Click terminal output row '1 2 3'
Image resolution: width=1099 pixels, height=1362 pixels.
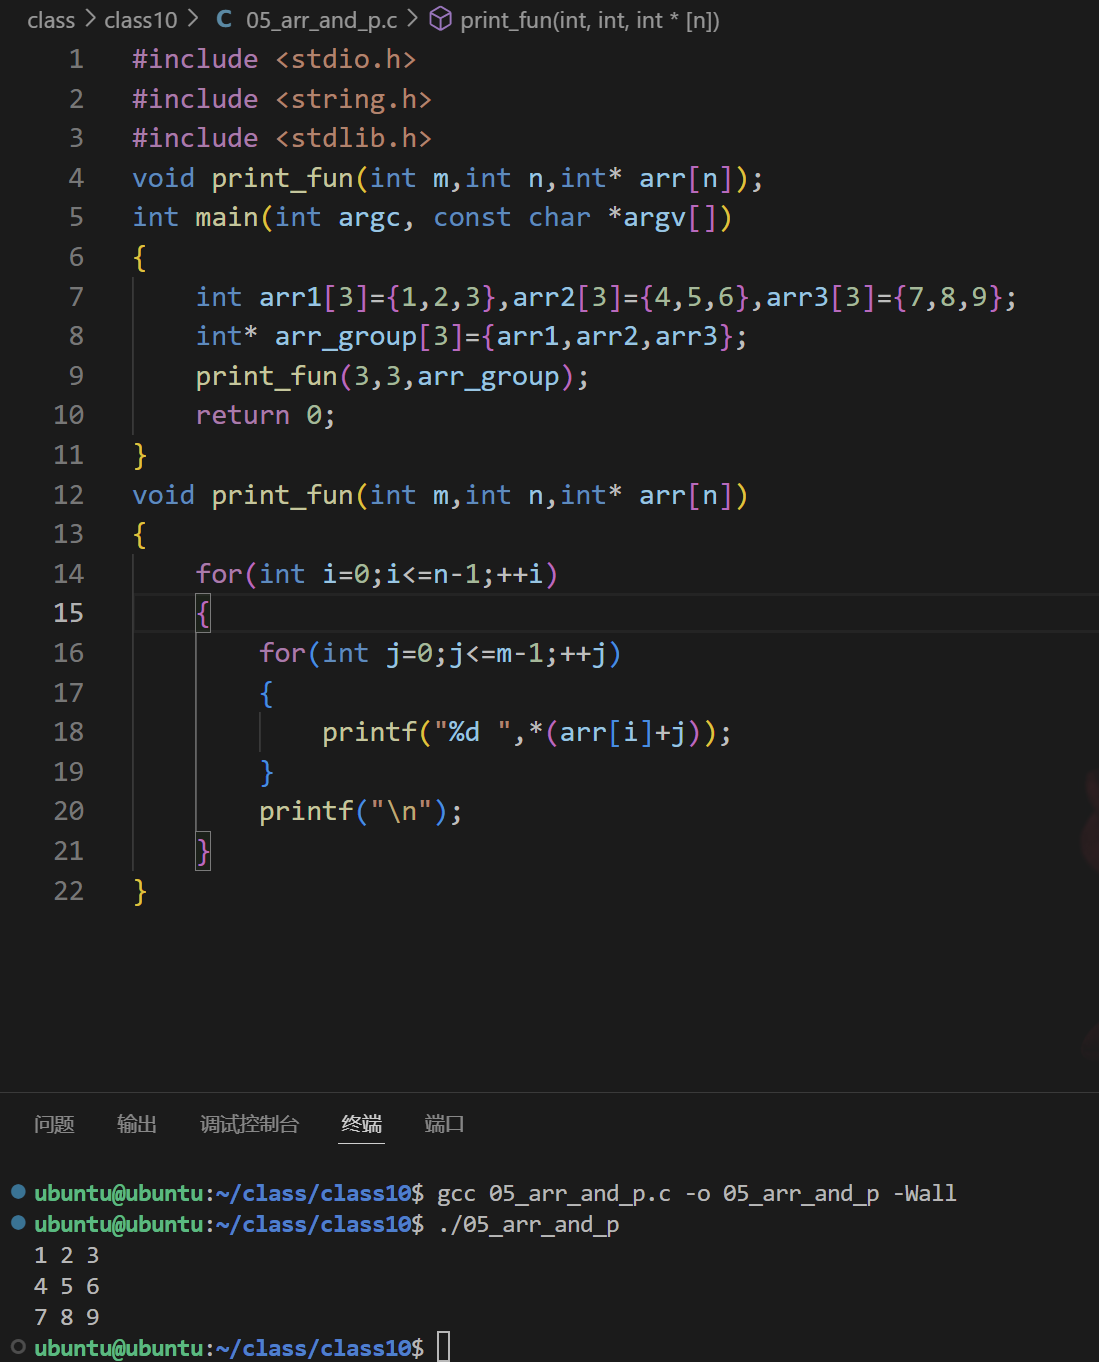pyautogui.click(x=66, y=1255)
